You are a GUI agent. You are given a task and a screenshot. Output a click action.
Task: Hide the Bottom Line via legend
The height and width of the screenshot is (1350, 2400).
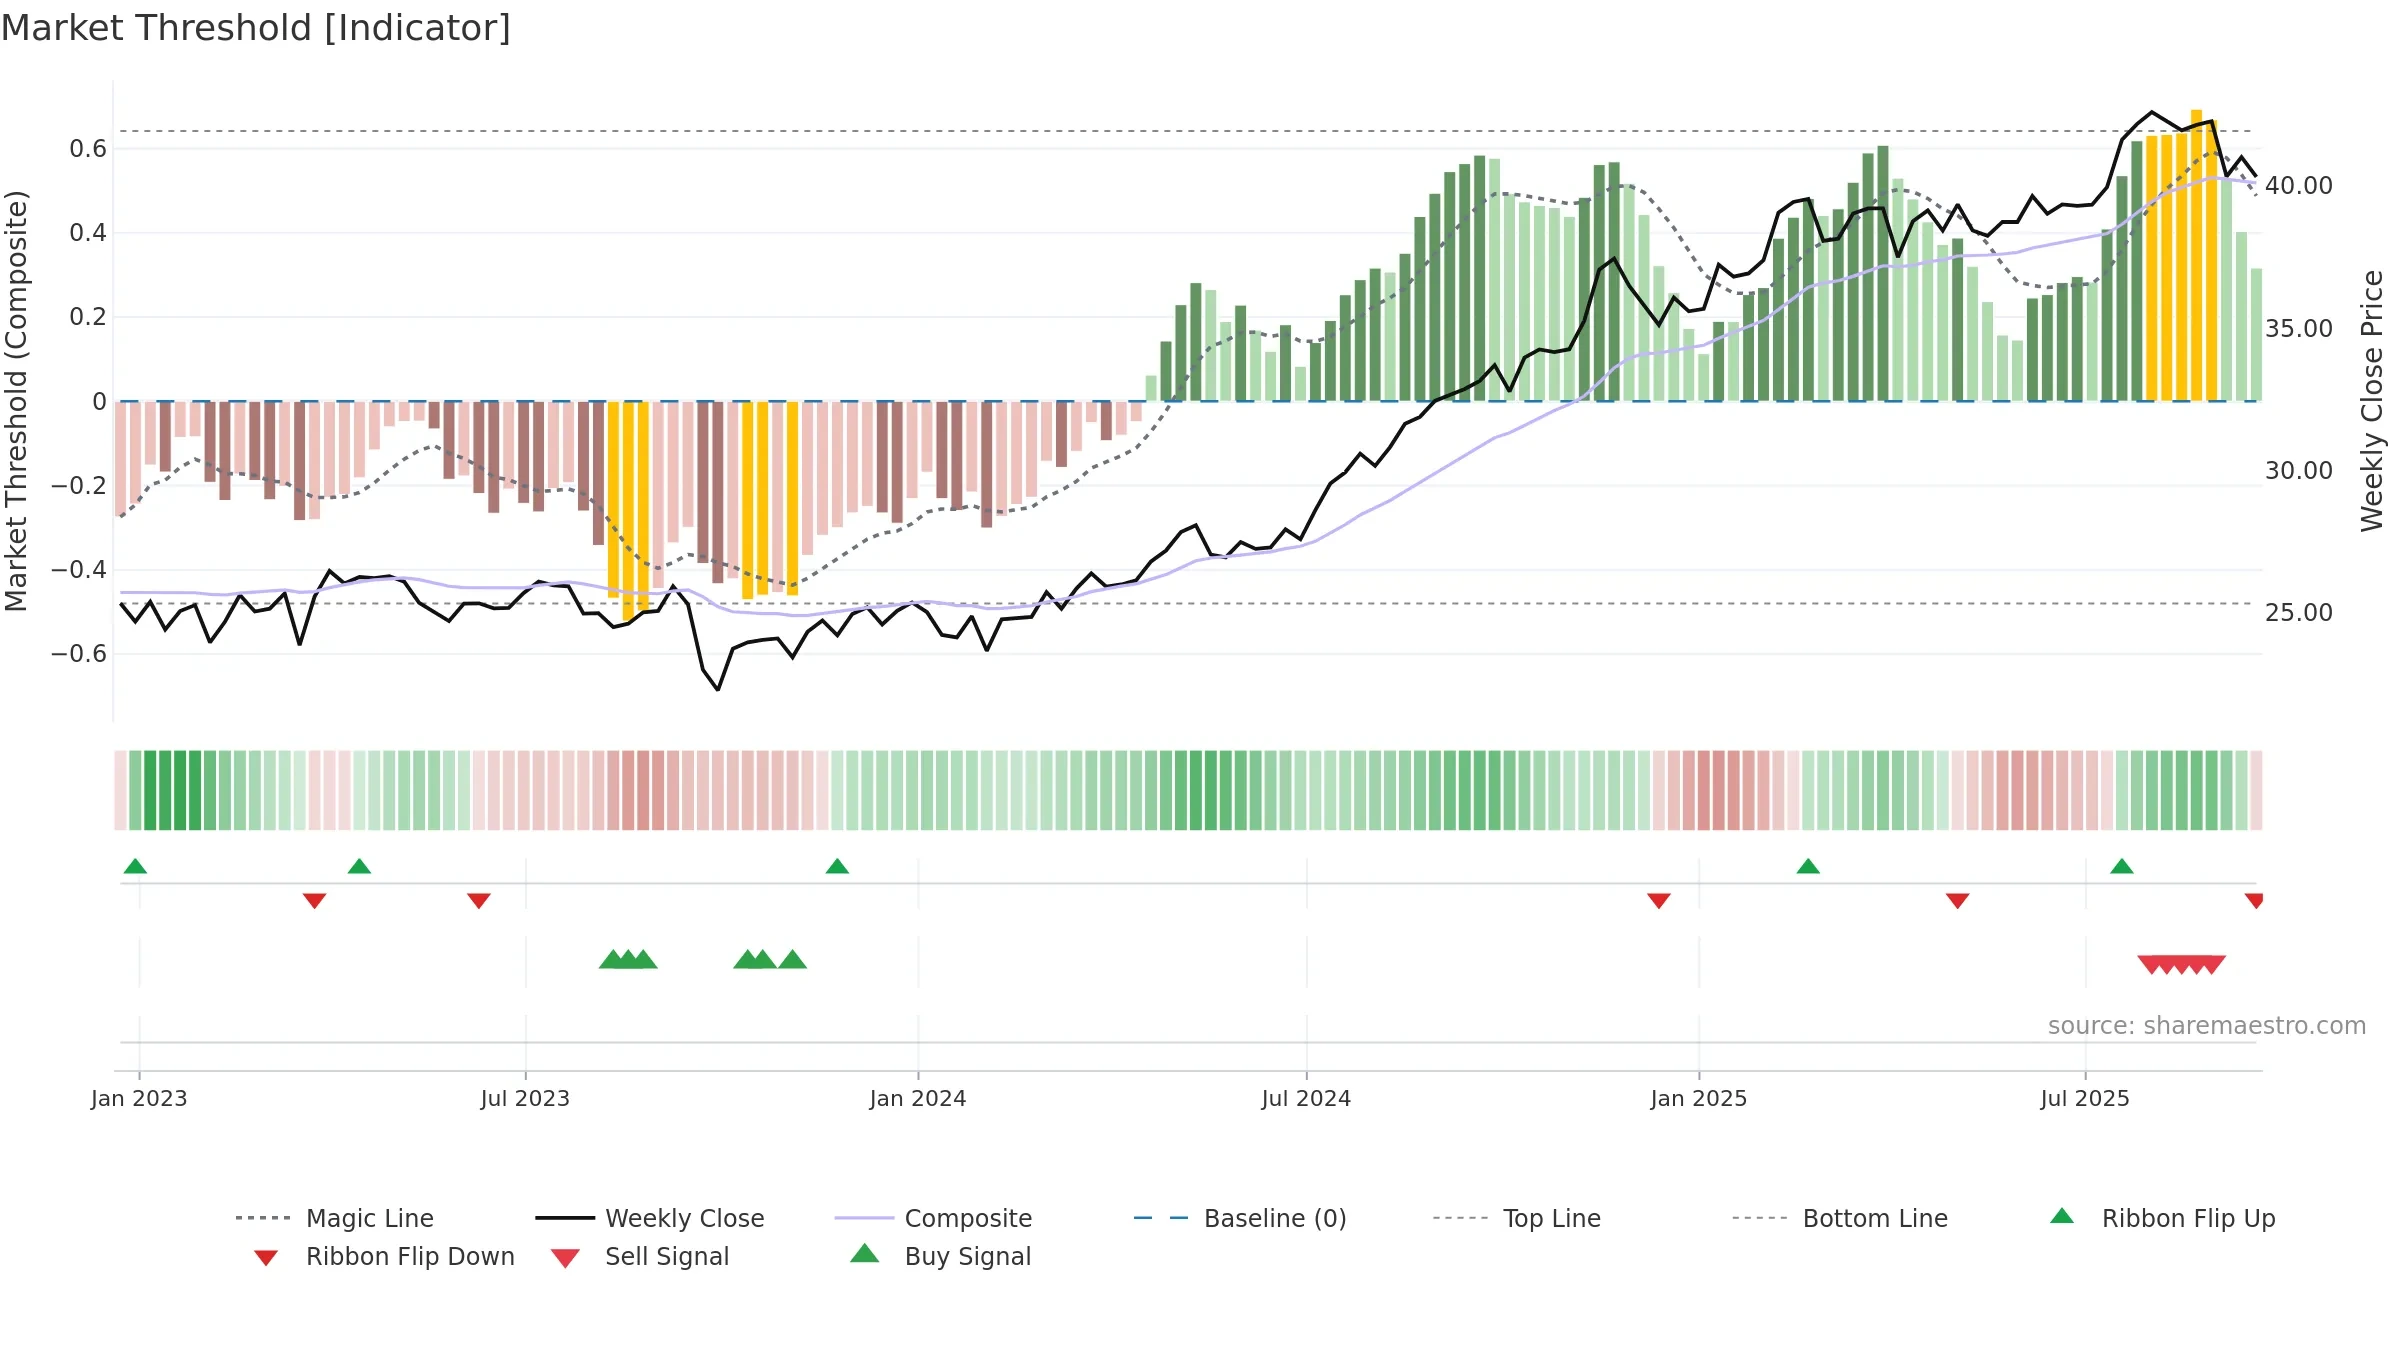[x=1840, y=1218]
